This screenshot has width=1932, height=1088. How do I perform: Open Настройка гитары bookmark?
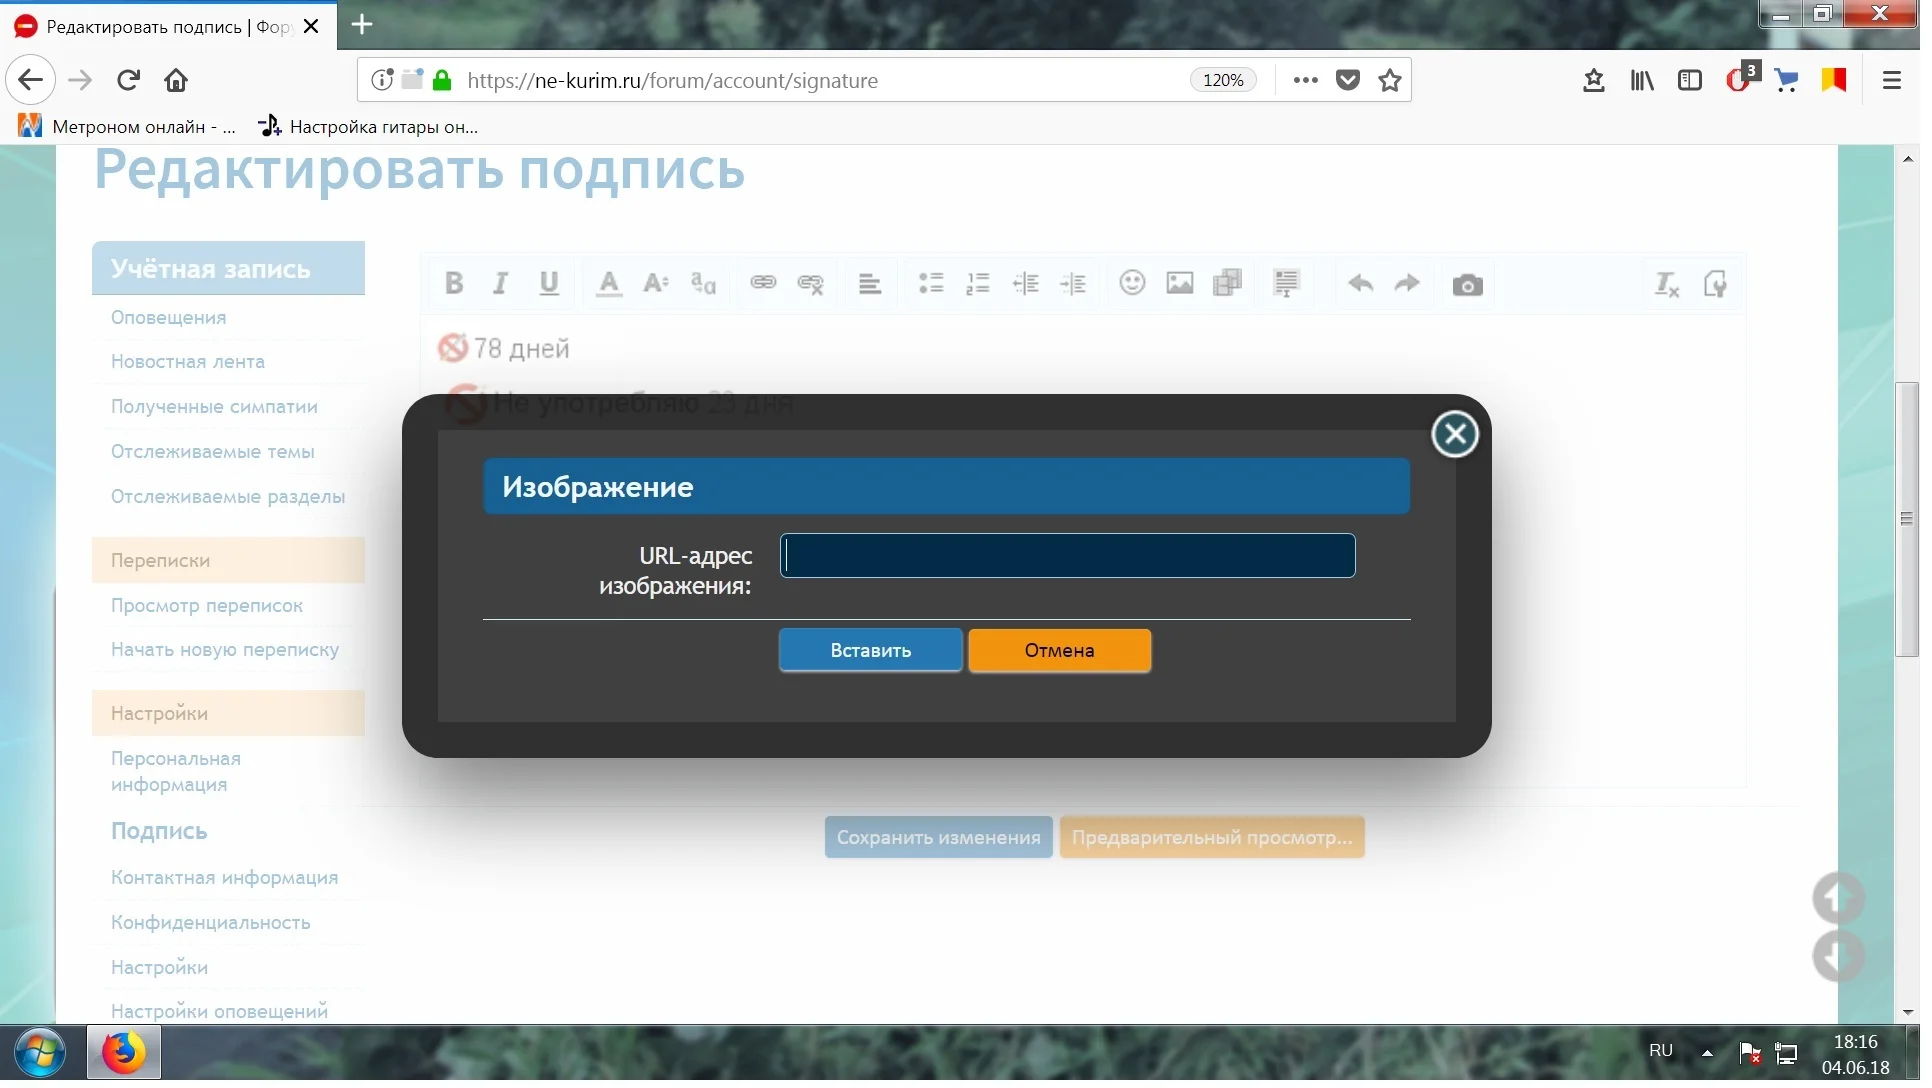[368, 127]
